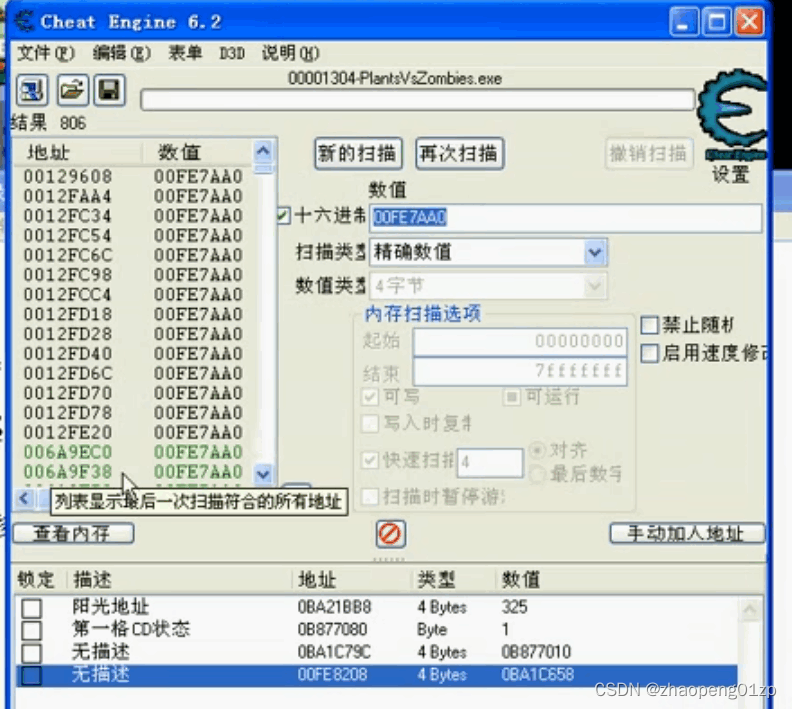
Task: Click address cell 0BA21BB8
Action: coord(334,607)
